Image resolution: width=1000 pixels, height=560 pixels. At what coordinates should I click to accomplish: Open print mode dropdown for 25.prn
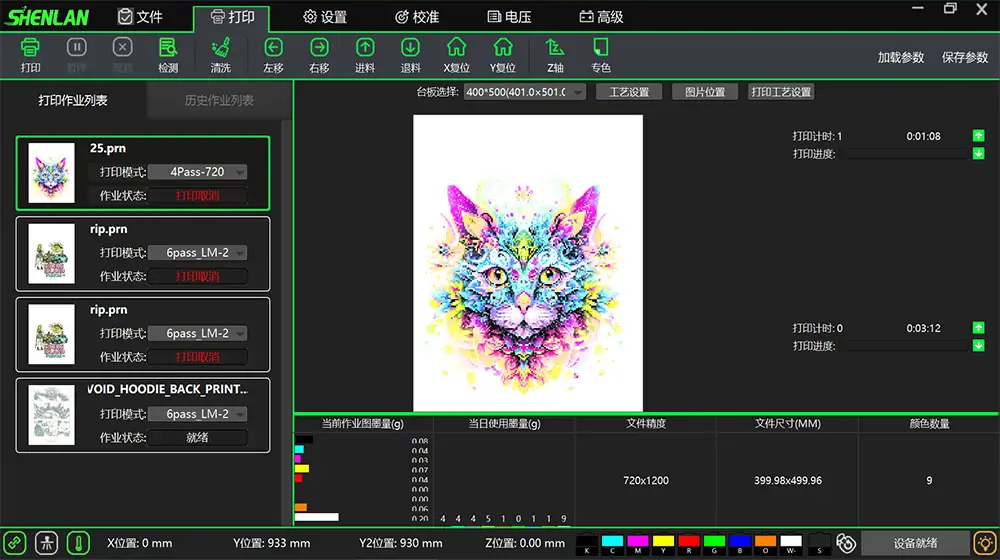coord(197,172)
